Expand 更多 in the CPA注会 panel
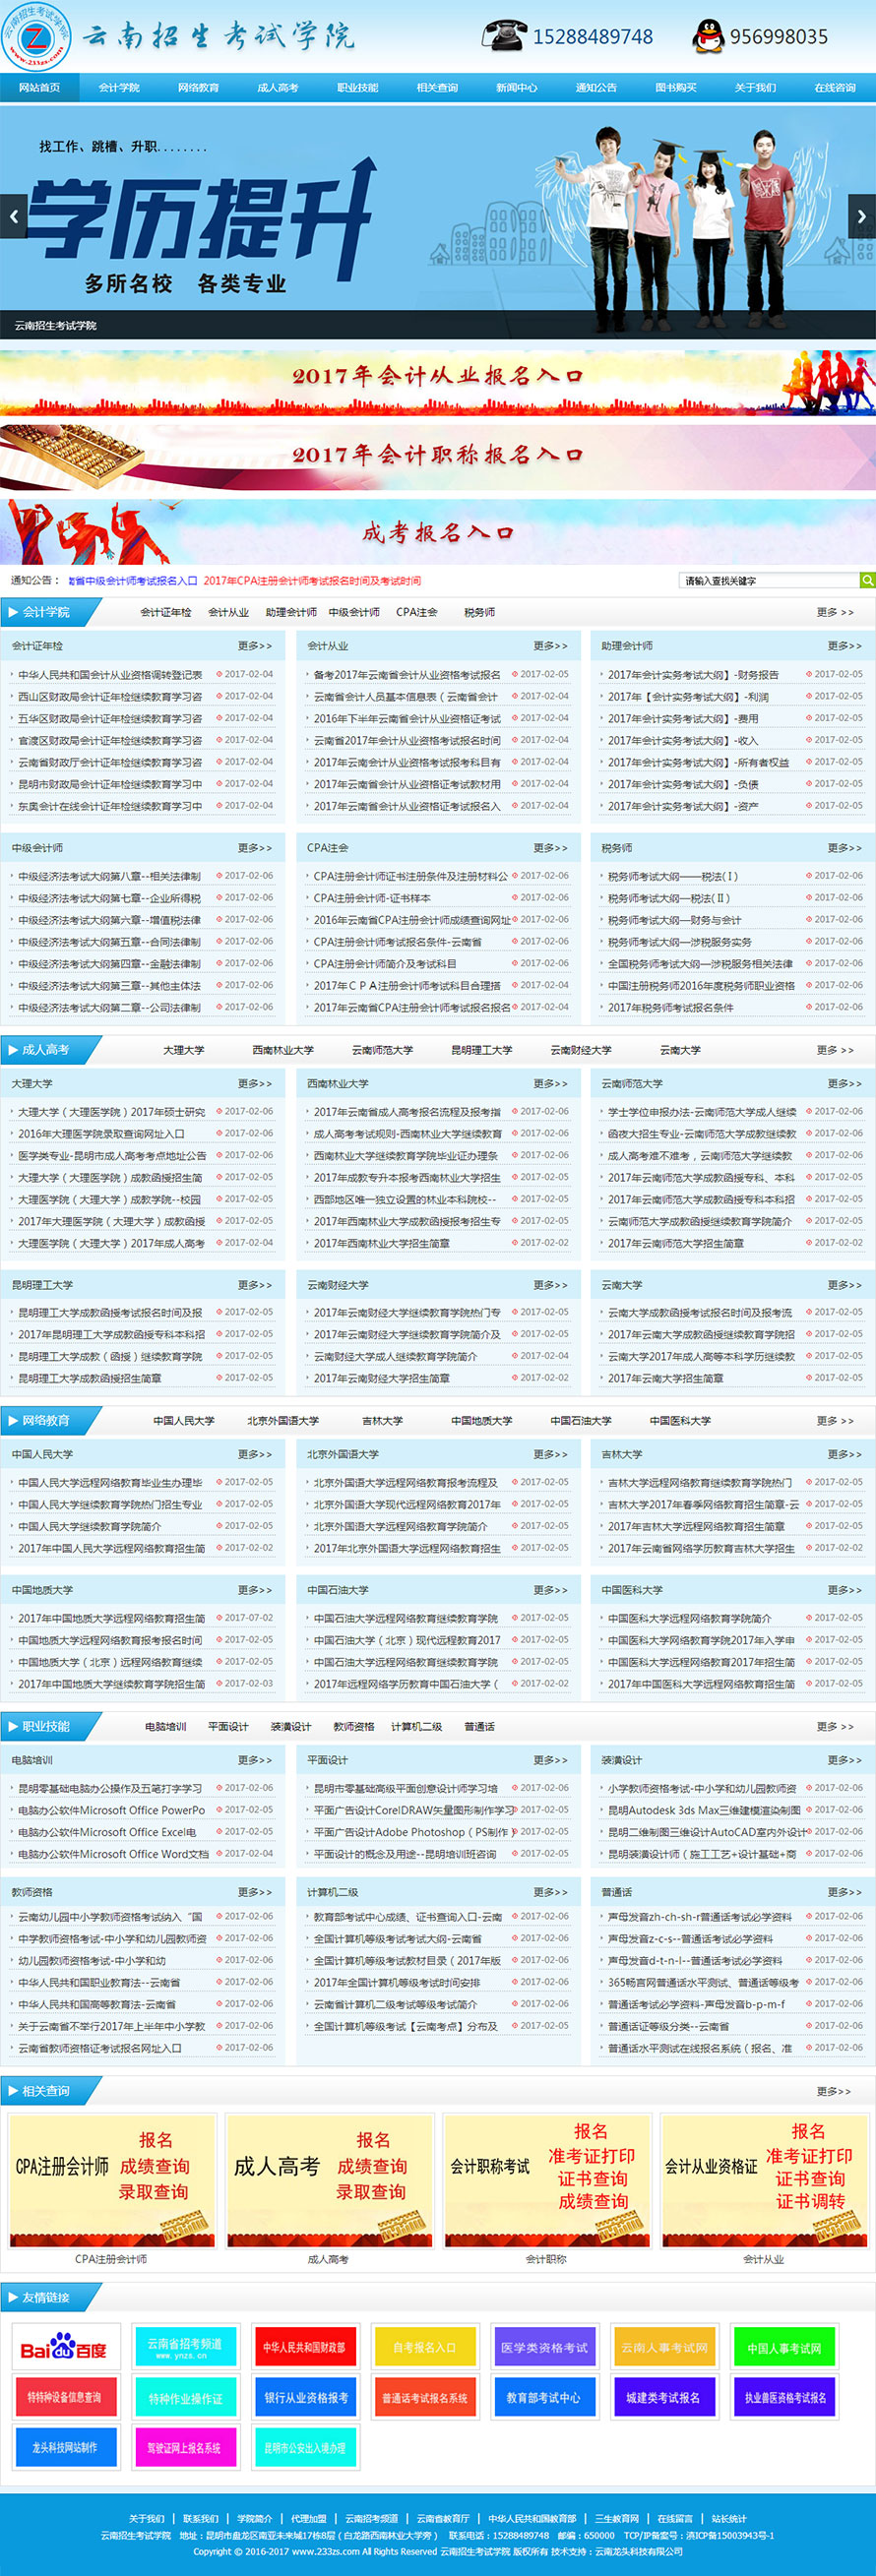This screenshot has width=876, height=2576. [550, 848]
